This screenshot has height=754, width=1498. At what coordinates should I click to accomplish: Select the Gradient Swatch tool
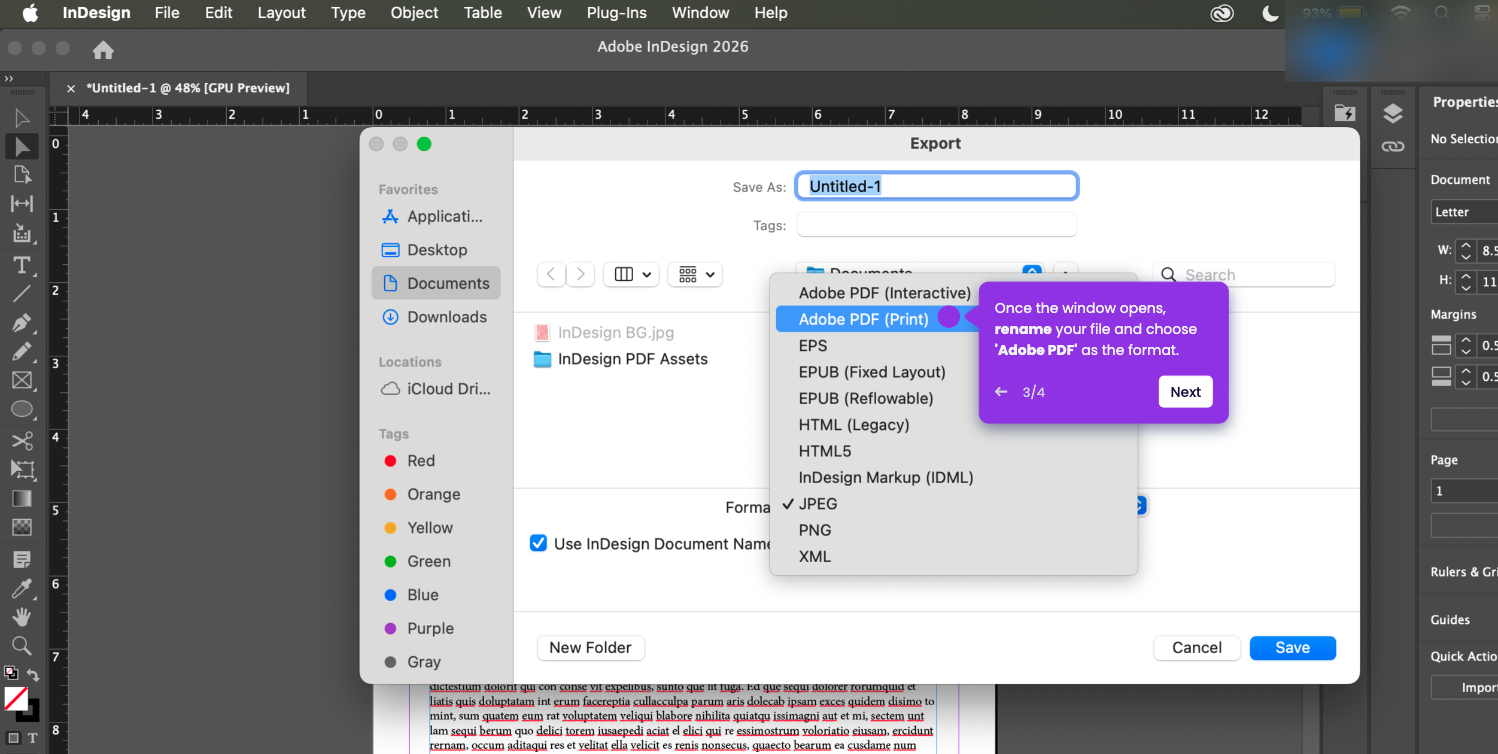point(22,498)
